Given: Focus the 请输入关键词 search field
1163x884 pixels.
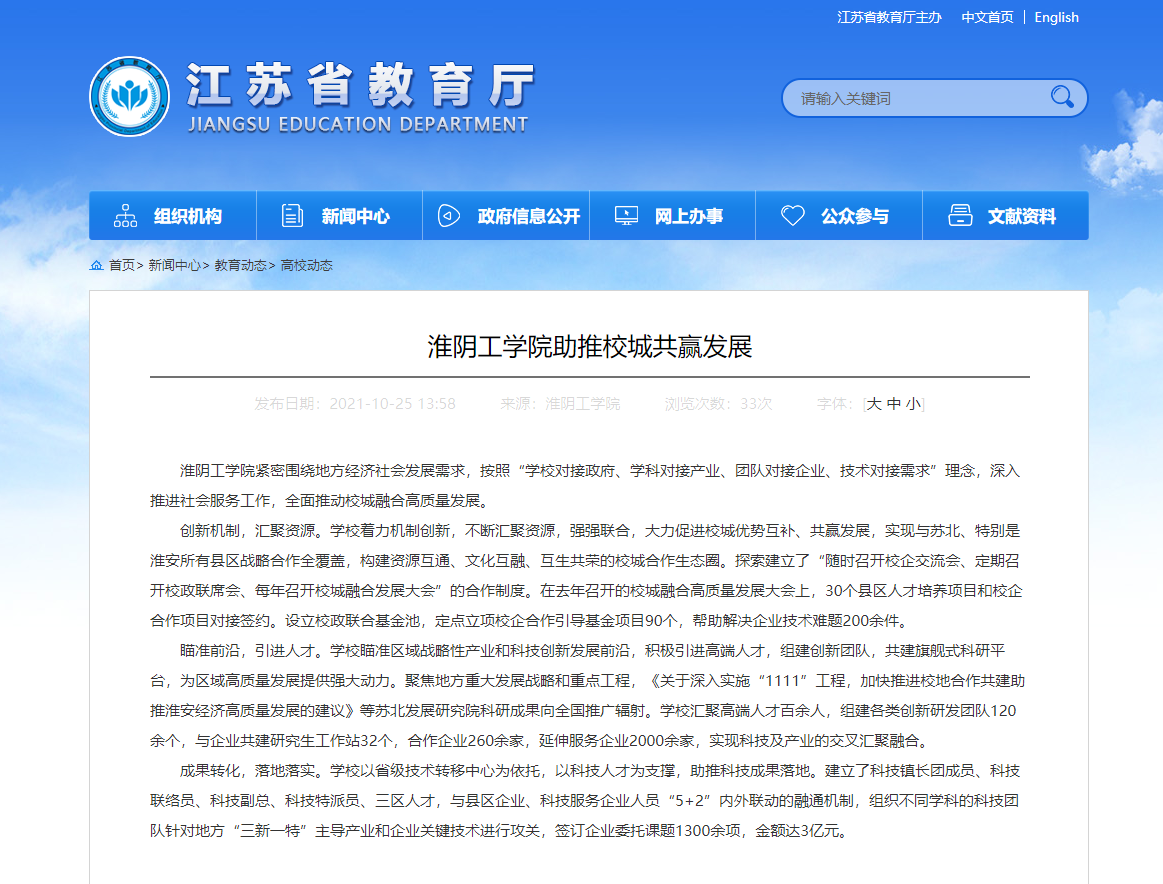Looking at the screenshot, I should [x=915, y=98].
